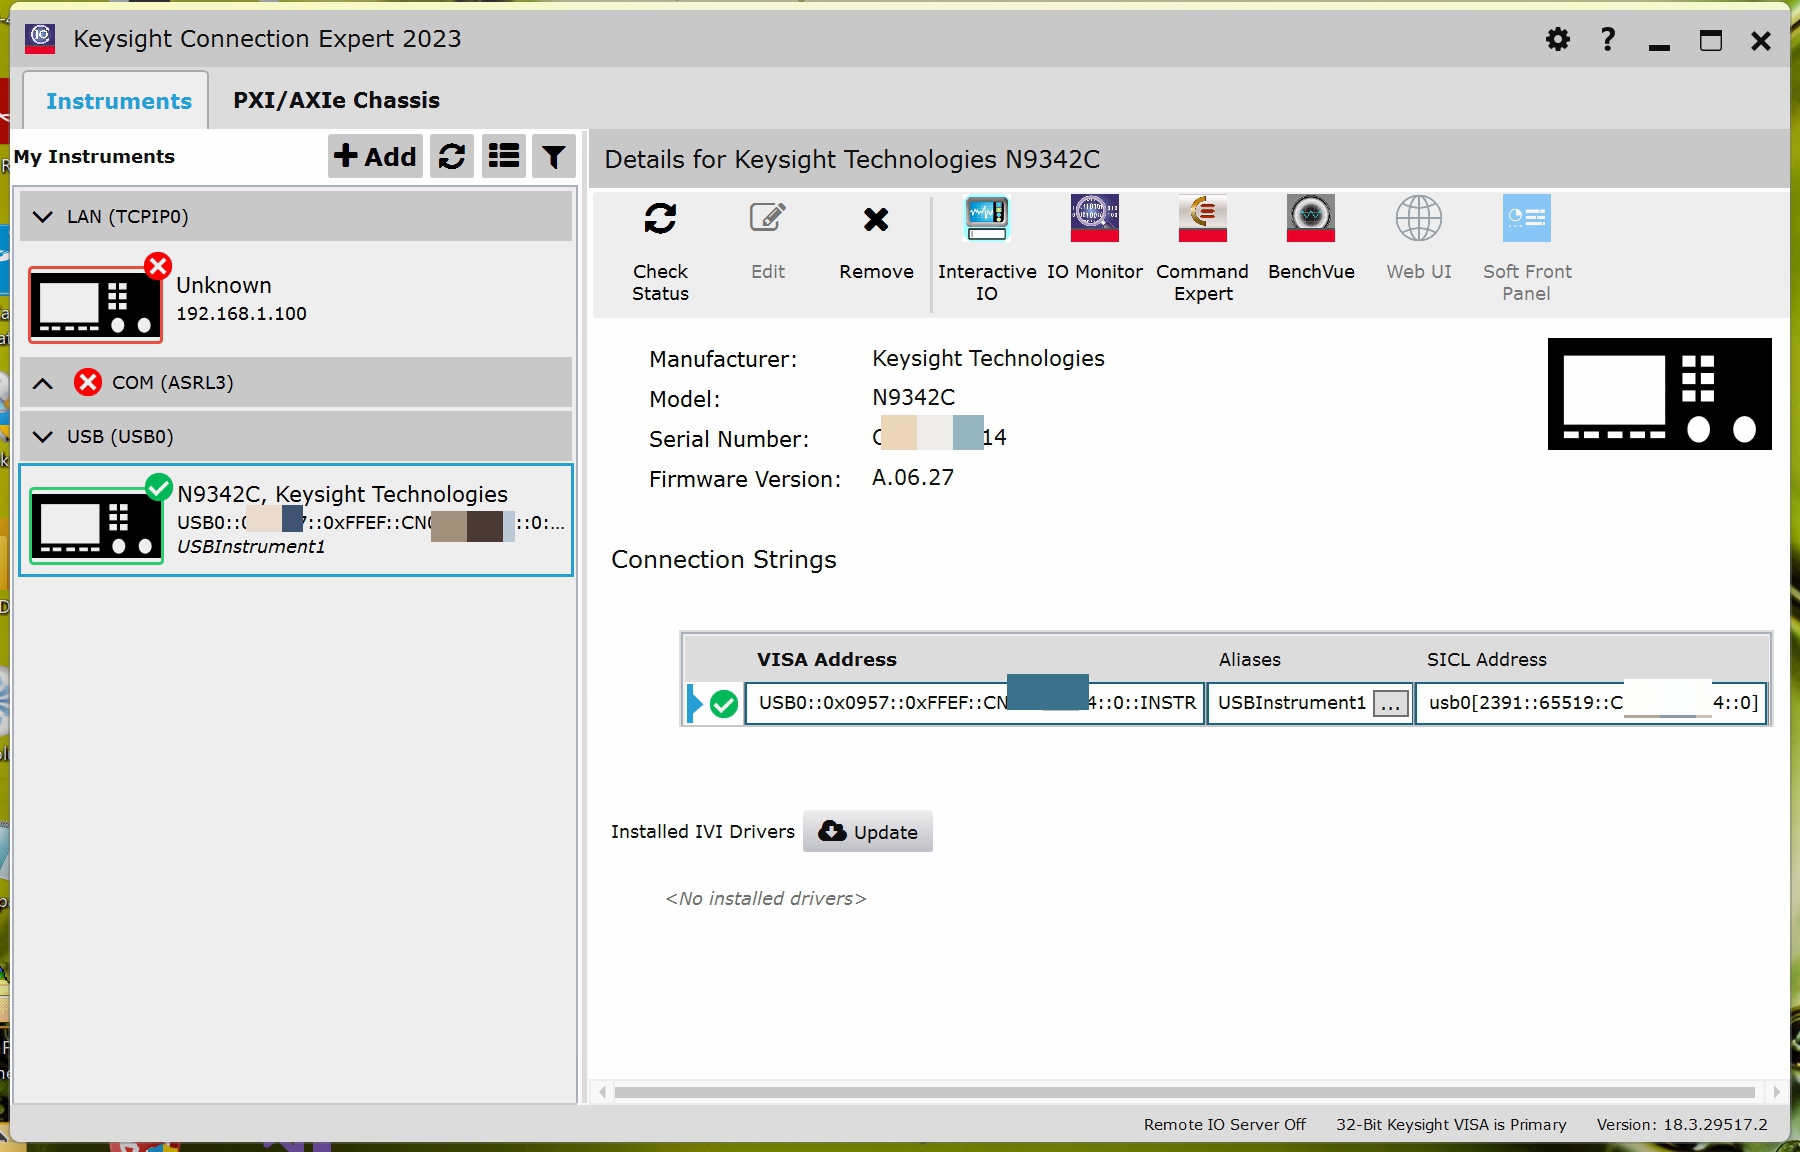Click the '<No installed drivers>' text
This screenshot has height=1152, width=1800.
tap(766, 899)
